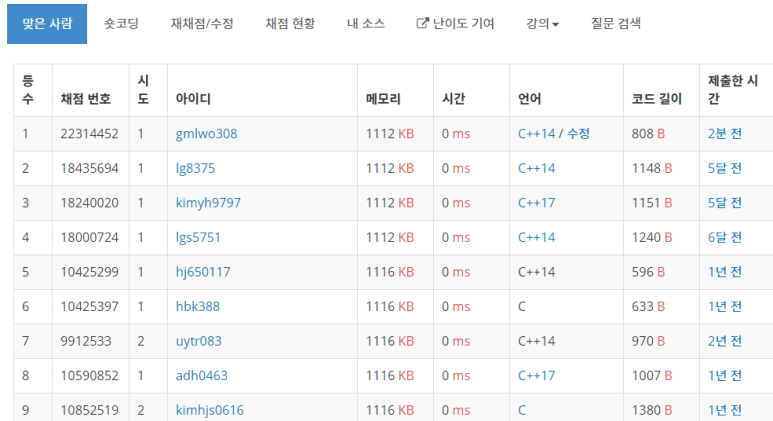
Task: Open the 맞은 사람 tab
Action: [47, 24]
